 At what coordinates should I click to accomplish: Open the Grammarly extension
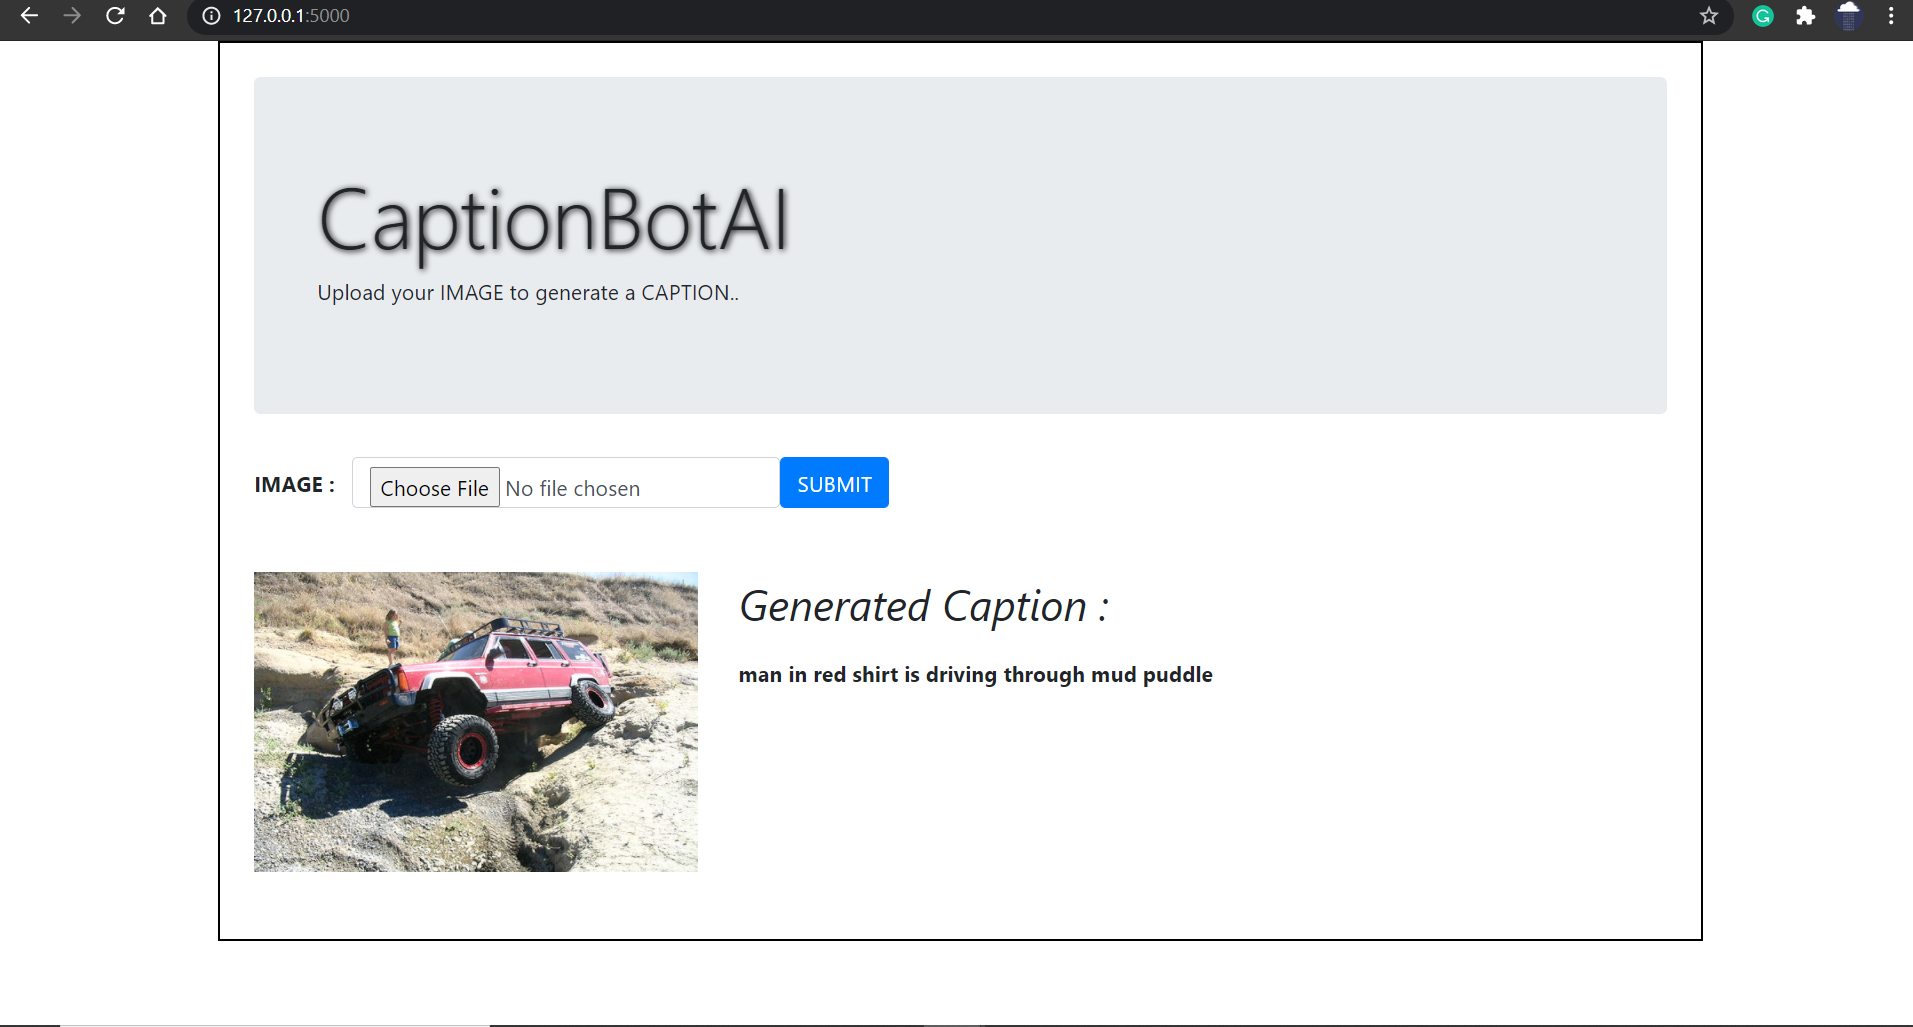1762,16
